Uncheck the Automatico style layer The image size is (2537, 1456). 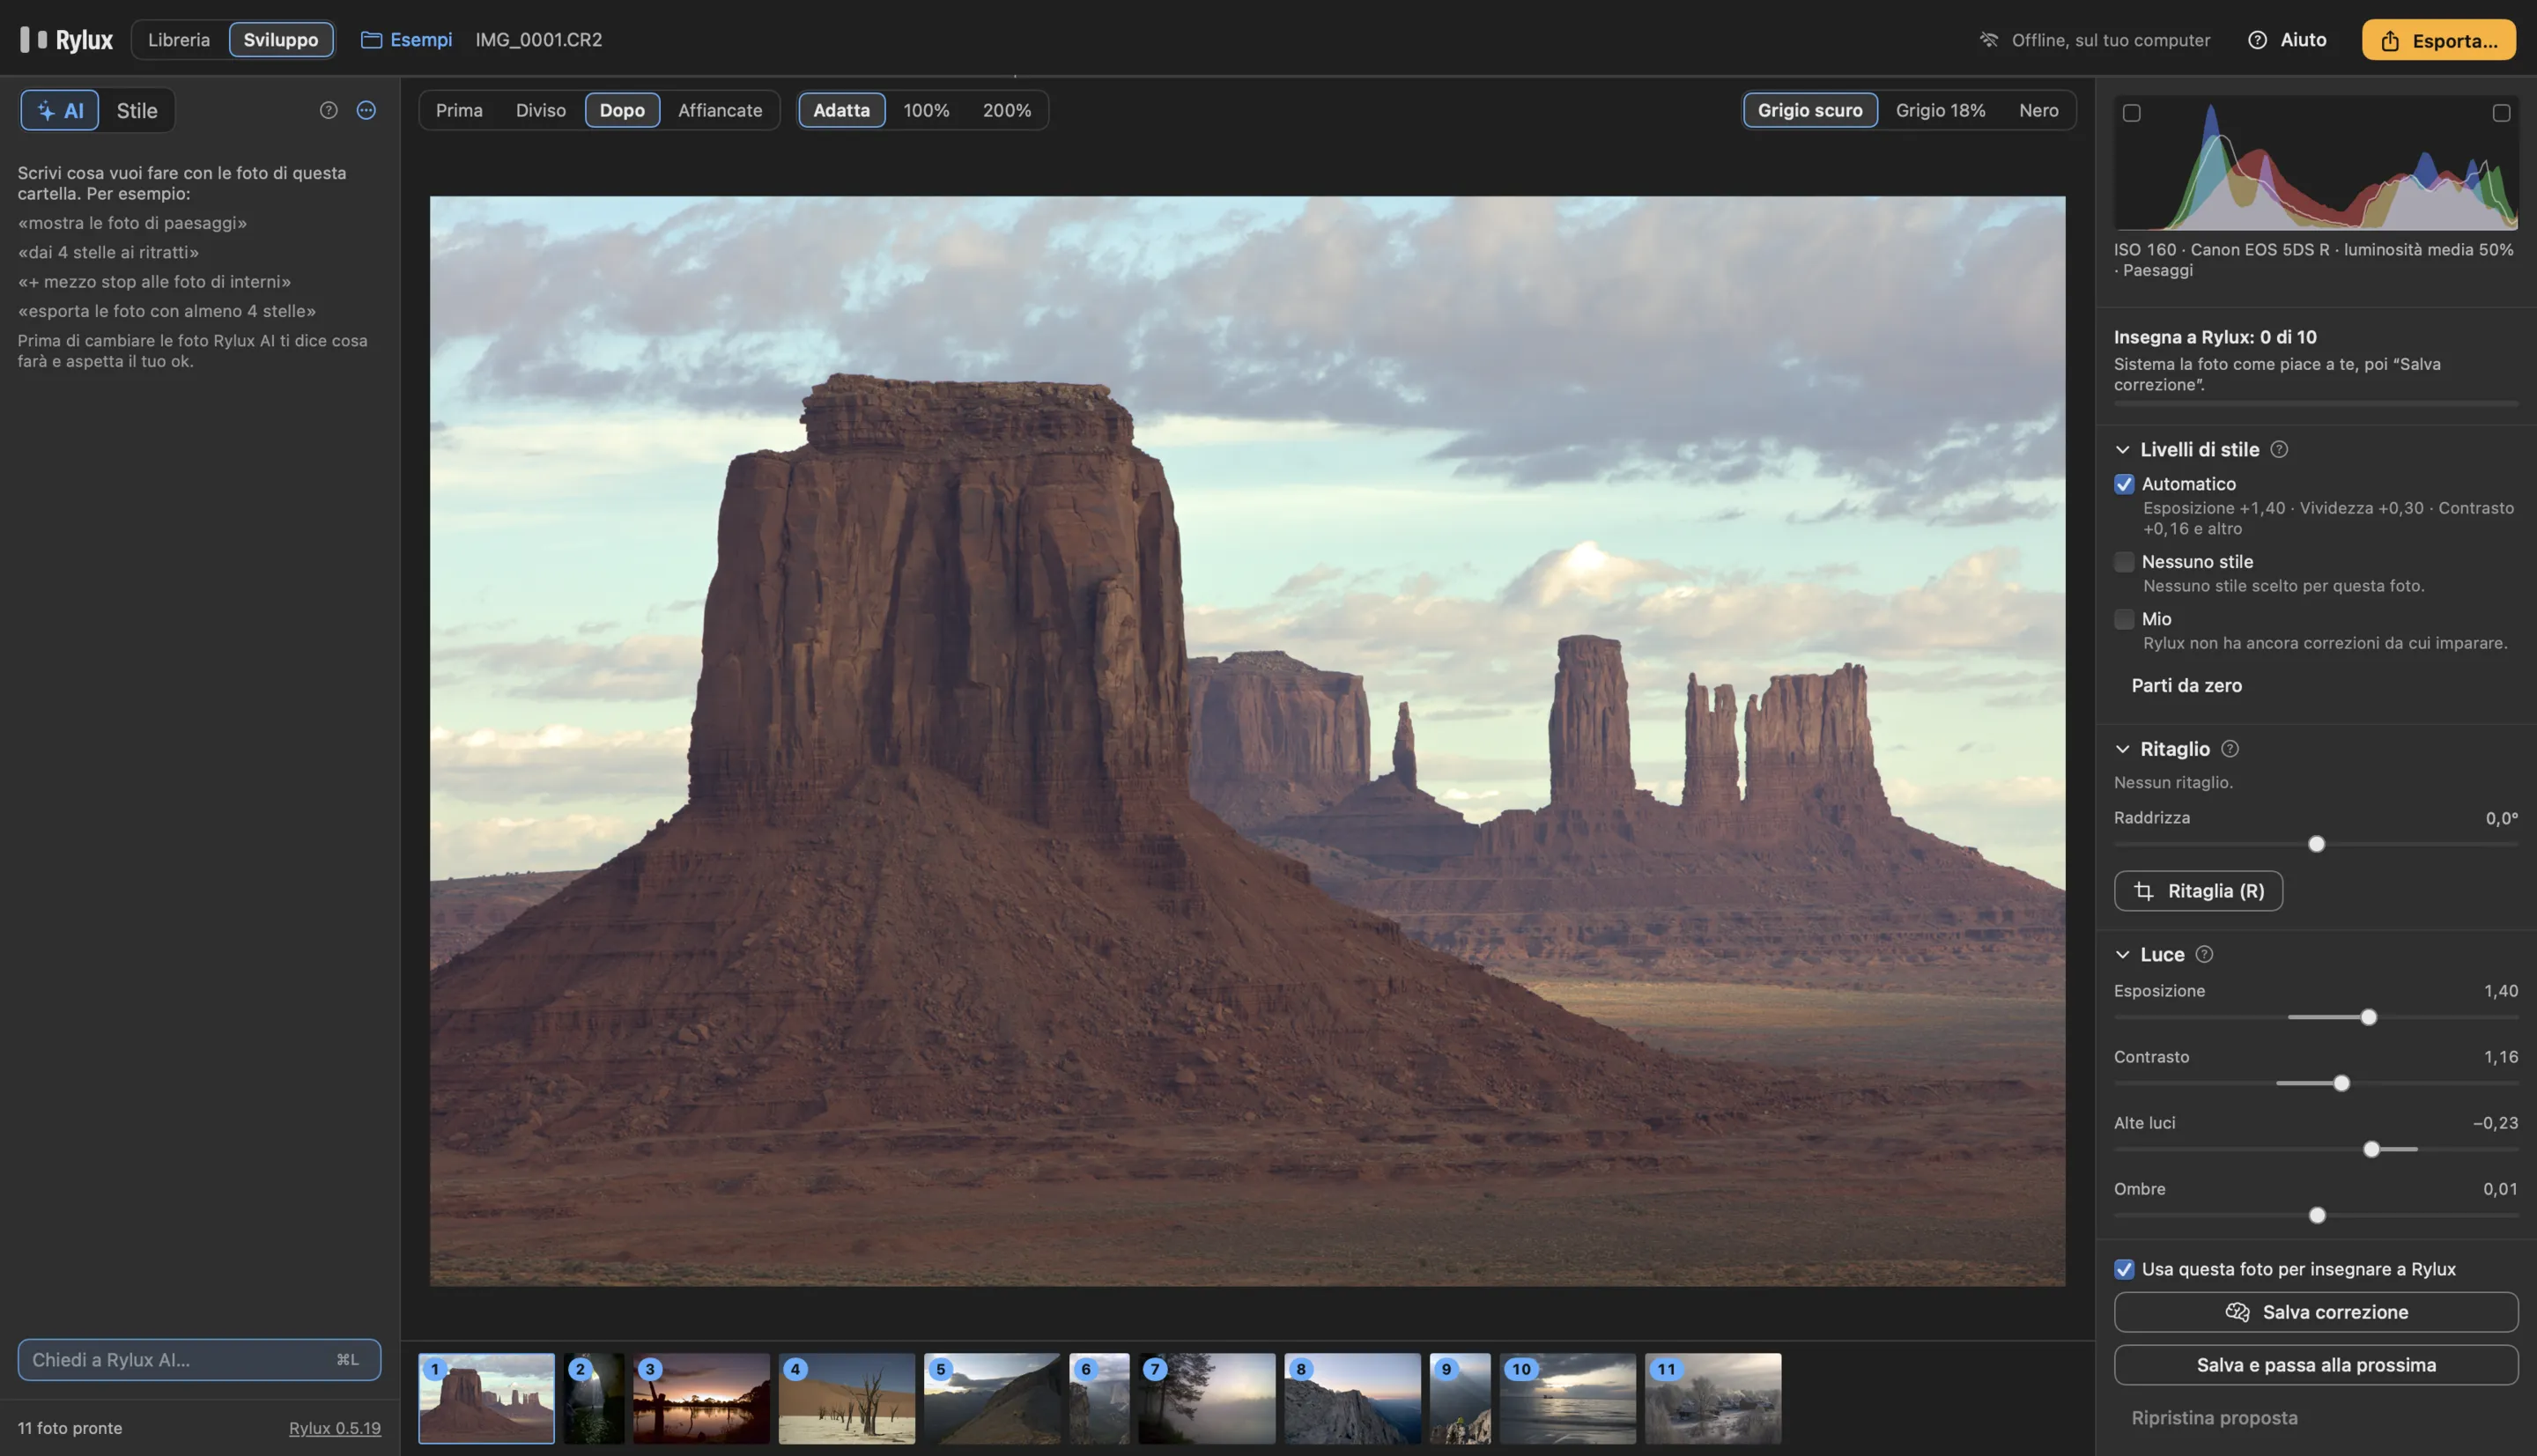2124,484
